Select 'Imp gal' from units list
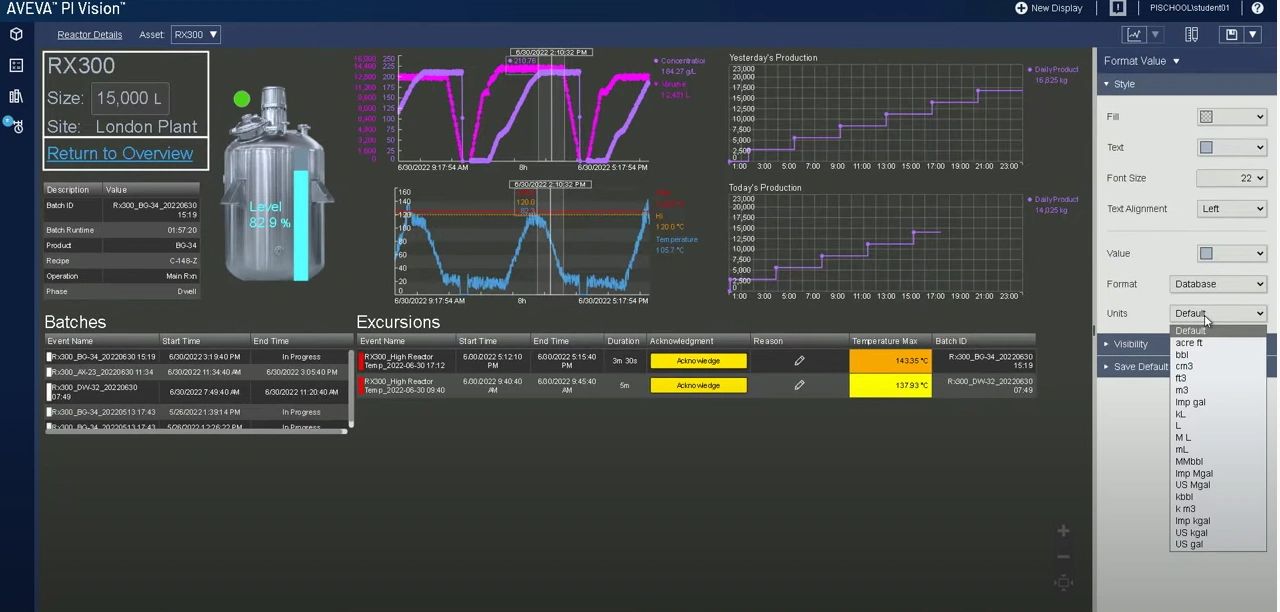 click(1190, 402)
